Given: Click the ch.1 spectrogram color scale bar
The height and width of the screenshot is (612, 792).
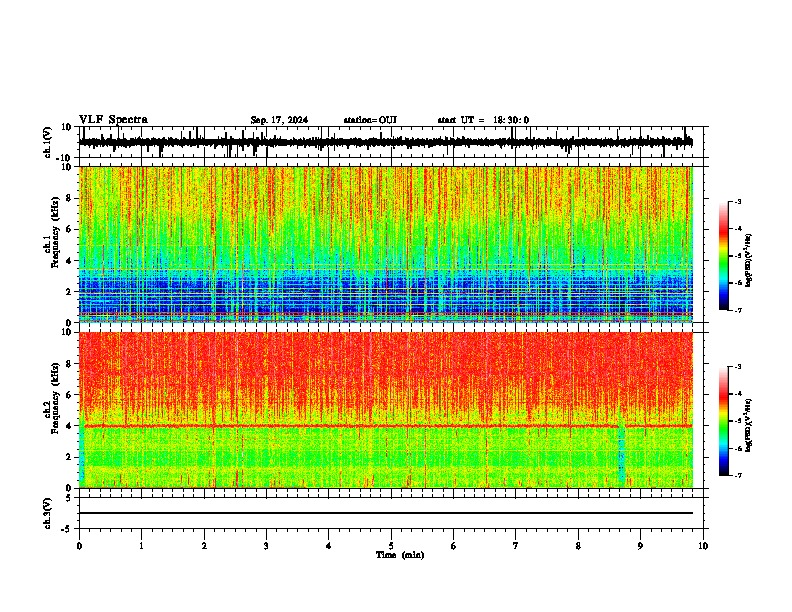Looking at the screenshot, I should [723, 256].
